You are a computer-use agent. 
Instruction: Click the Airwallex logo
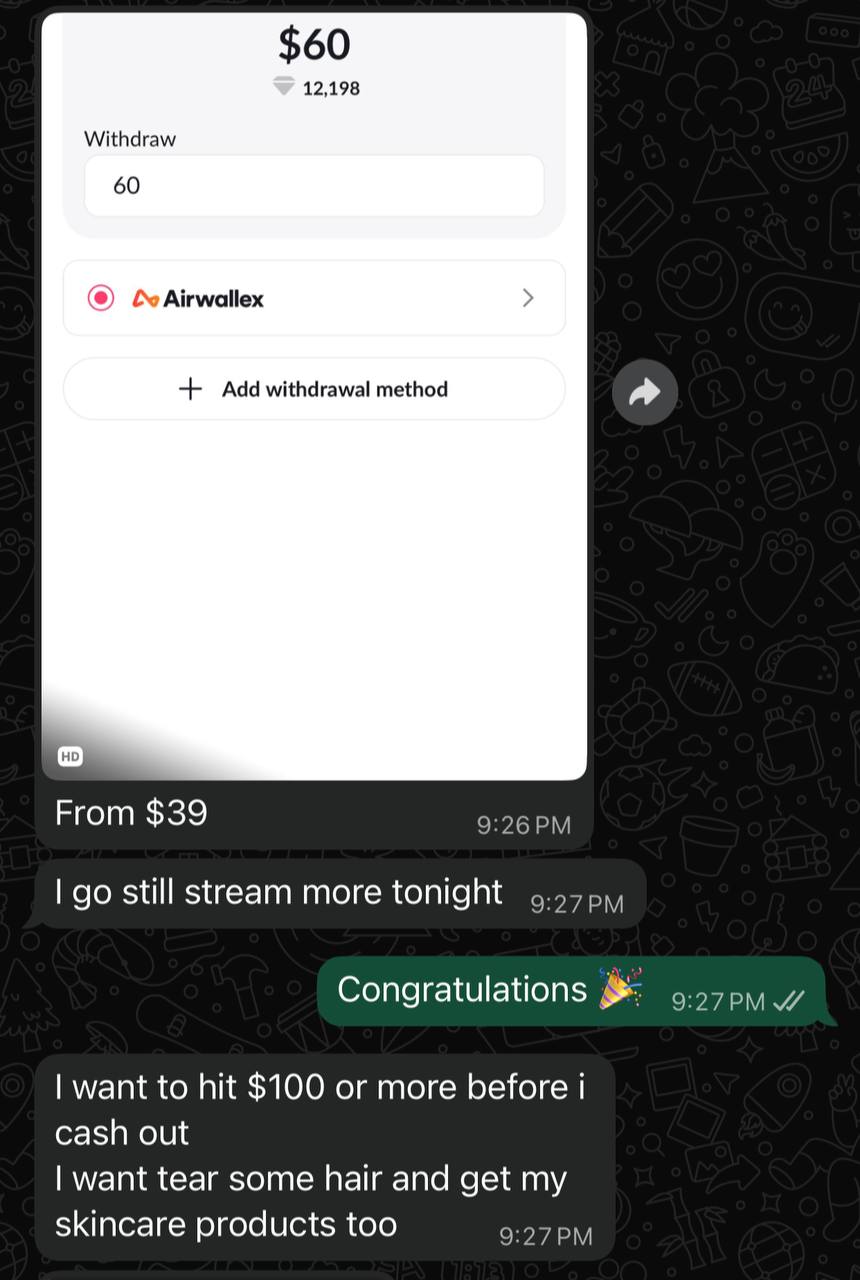(198, 298)
